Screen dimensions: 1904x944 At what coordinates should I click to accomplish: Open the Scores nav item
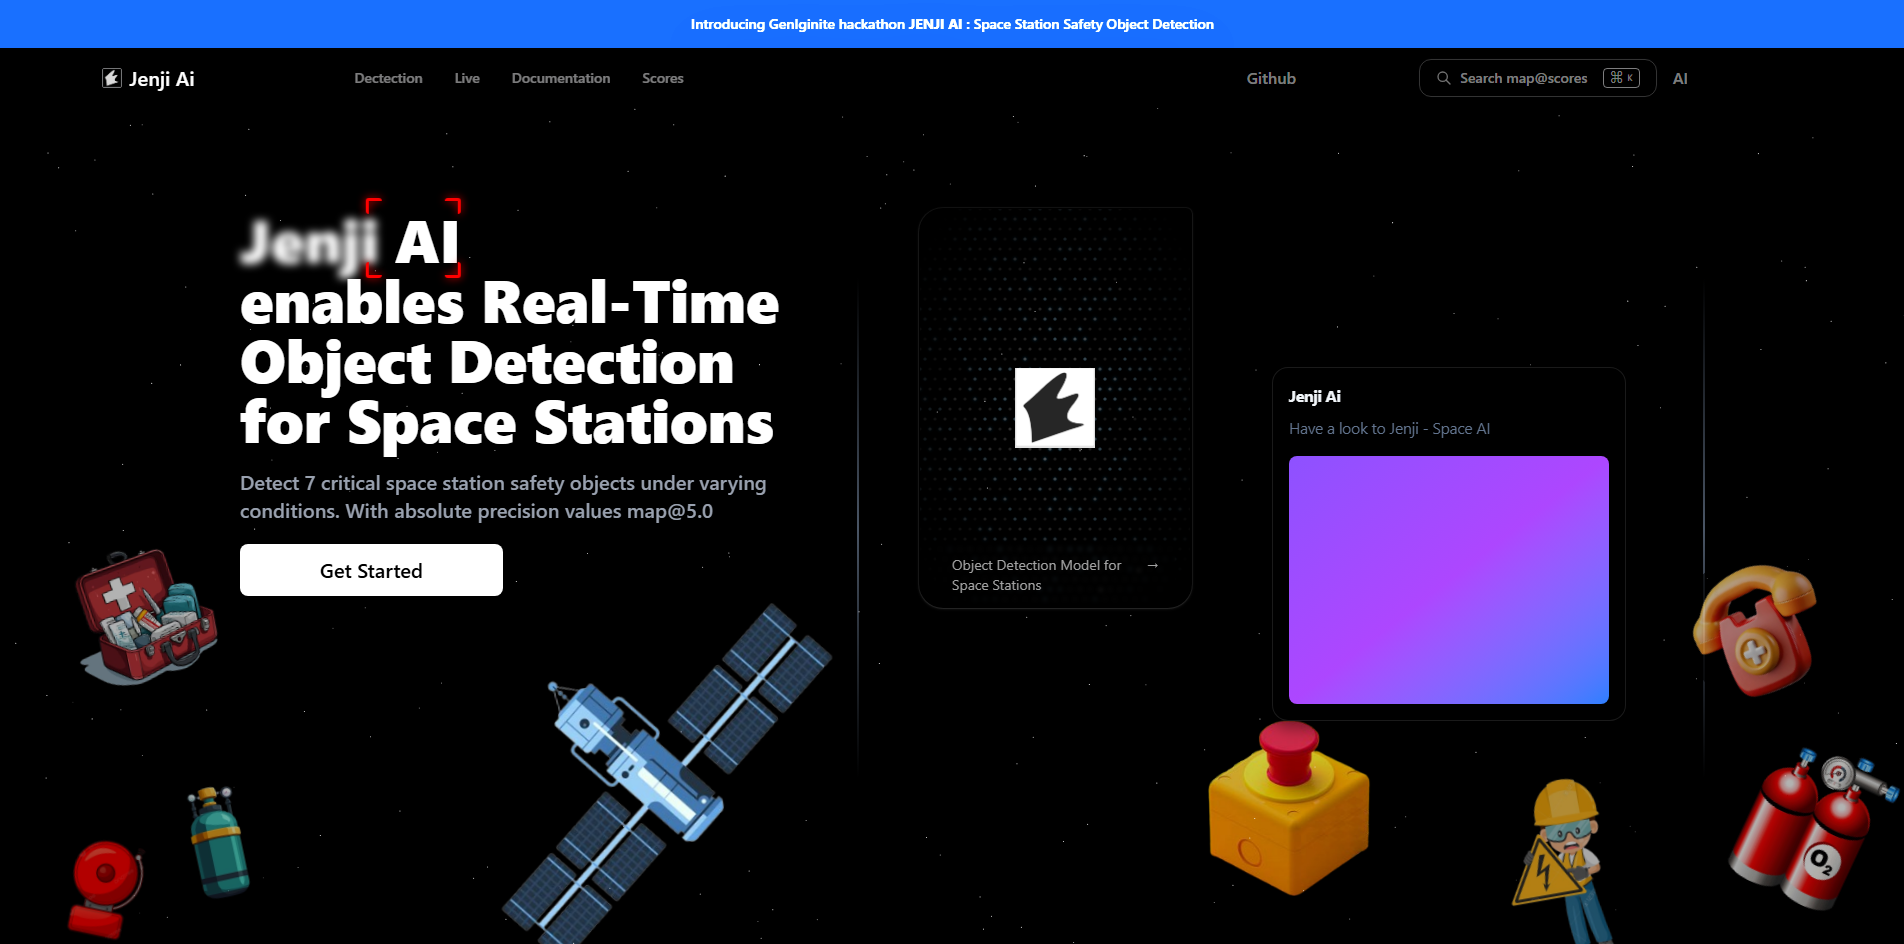tap(662, 78)
